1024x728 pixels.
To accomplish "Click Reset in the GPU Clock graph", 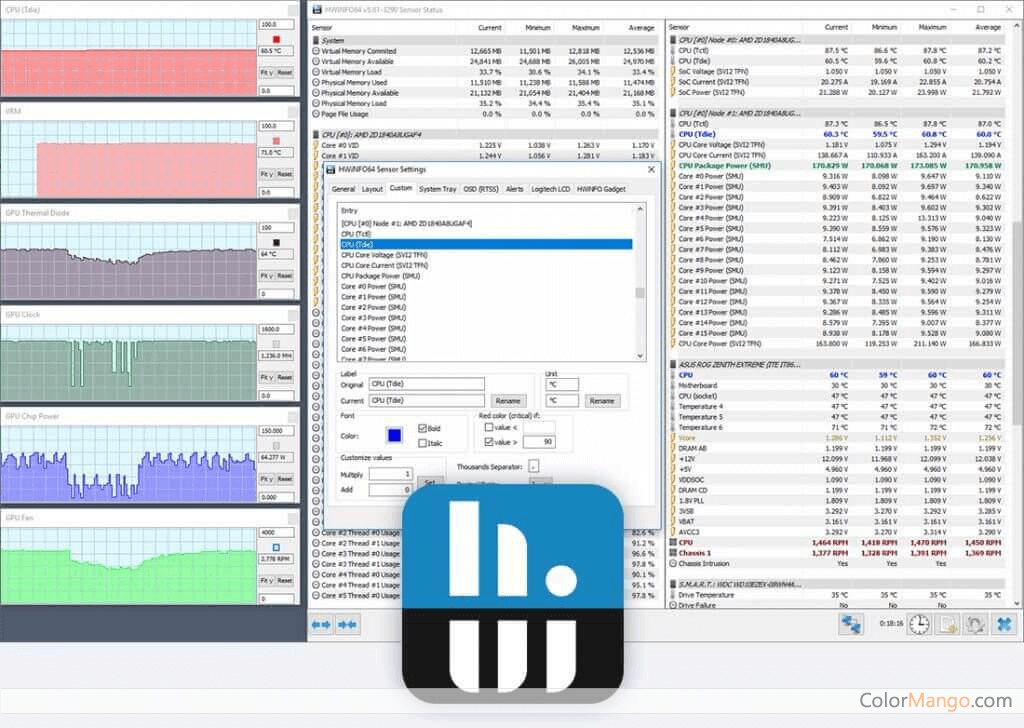I will coord(285,377).
